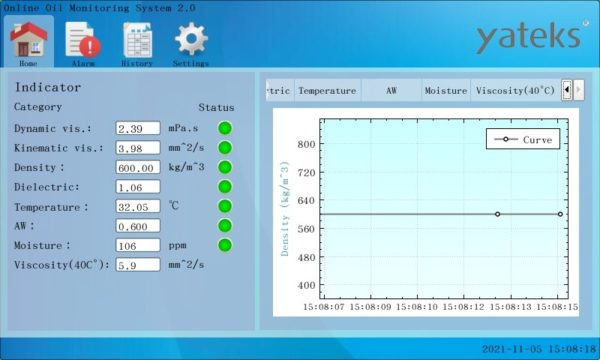Click the Moisture value field 106
This screenshot has width=600, height=360.
pyautogui.click(x=138, y=245)
